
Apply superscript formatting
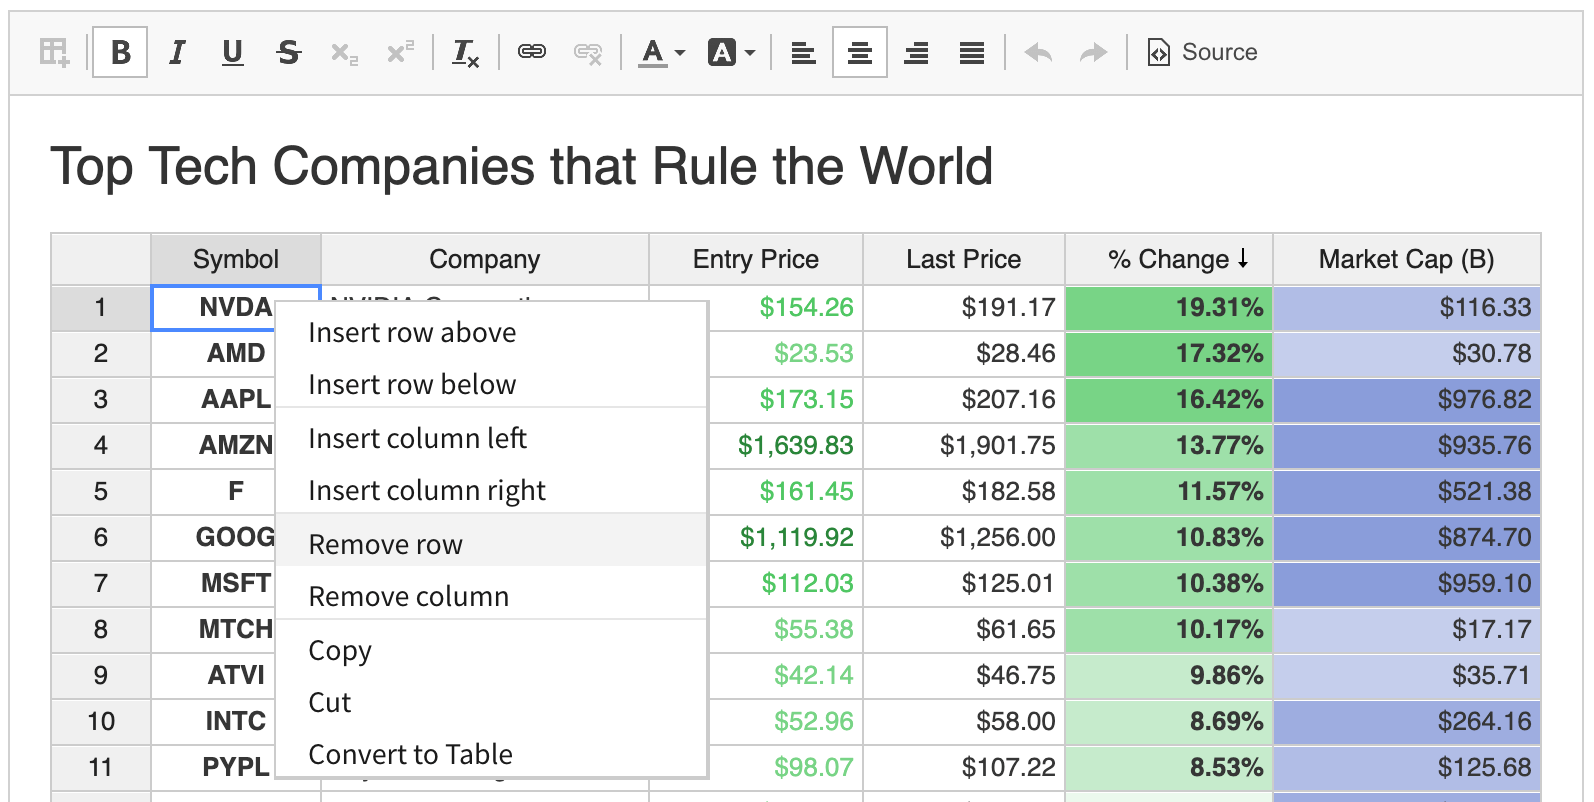point(400,52)
